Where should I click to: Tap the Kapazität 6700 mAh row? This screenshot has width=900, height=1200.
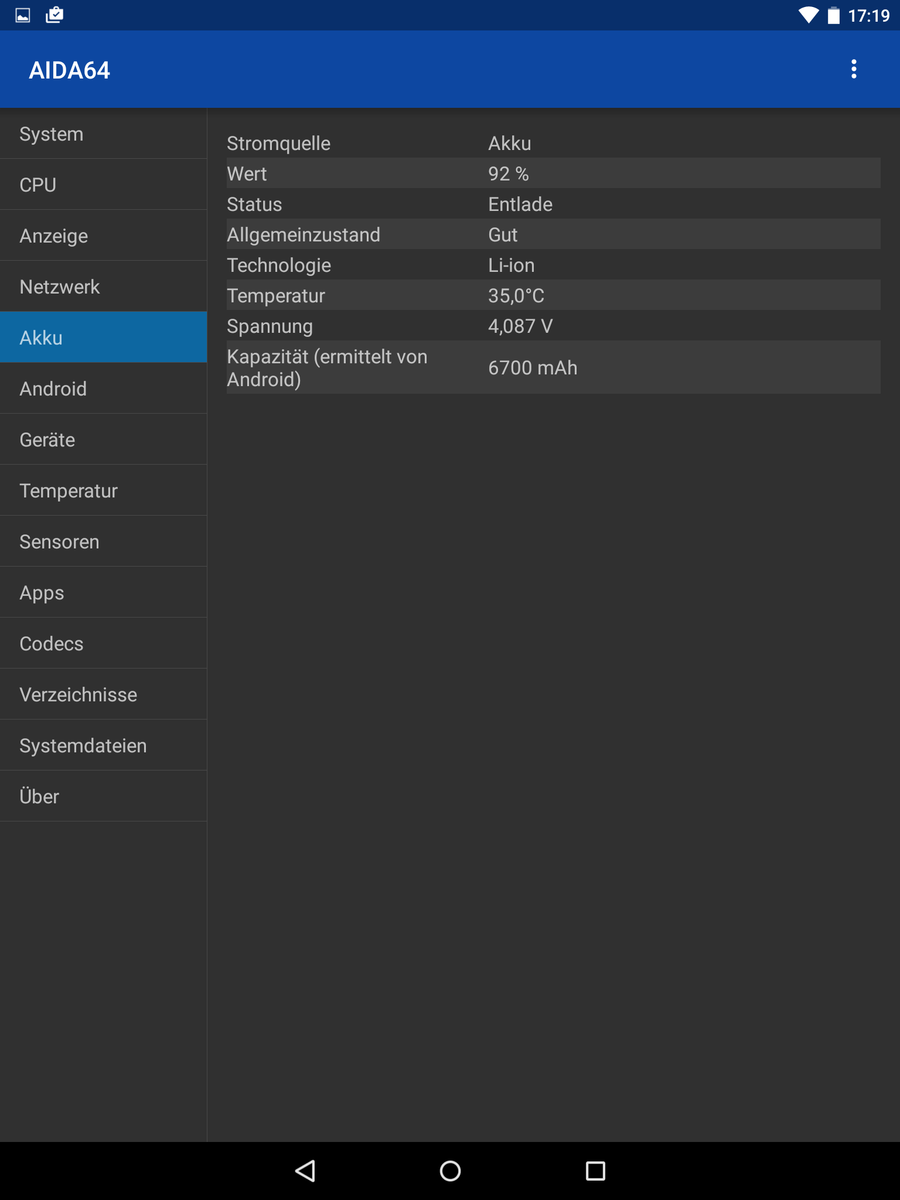[553, 368]
